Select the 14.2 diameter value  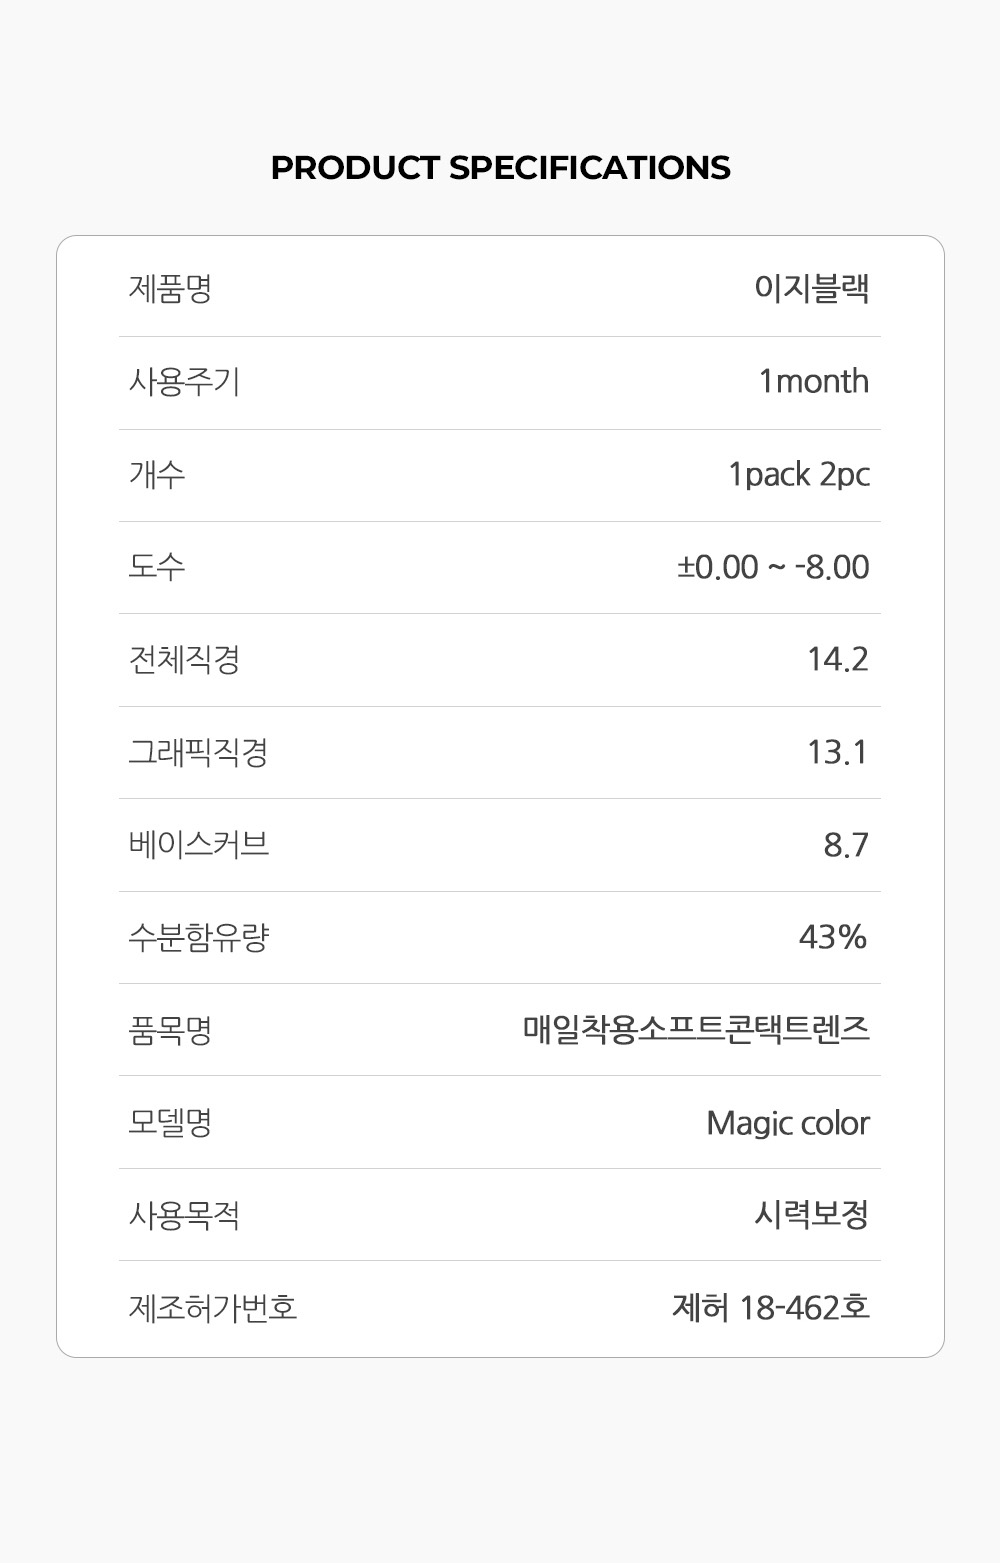[837, 659]
